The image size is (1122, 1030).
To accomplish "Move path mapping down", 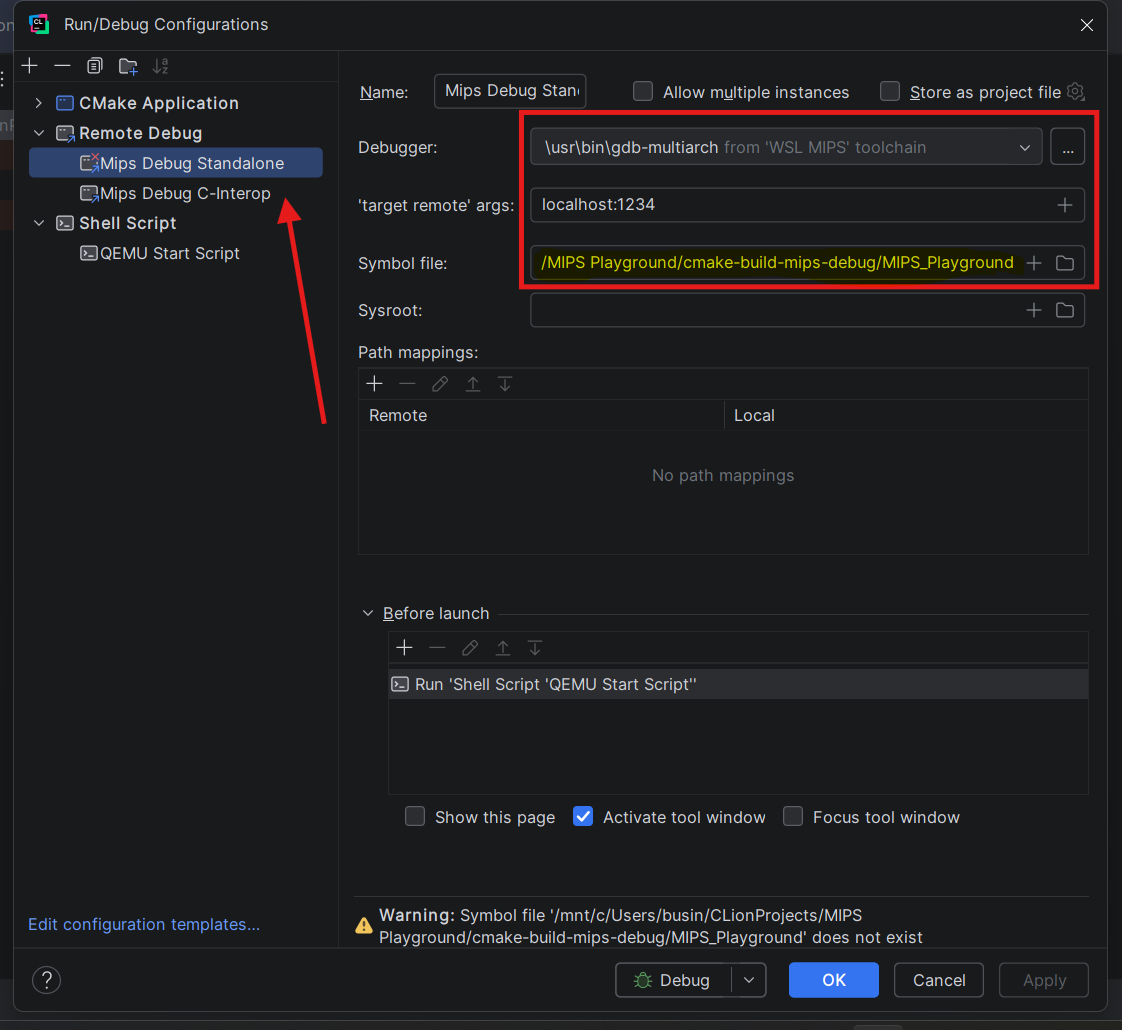I will (x=504, y=384).
